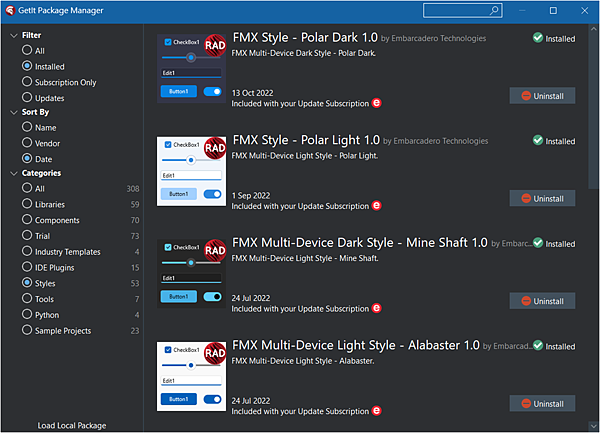The height and width of the screenshot is (433, 600).
Task: Collapse the Filter section
Action: [x=14, y=36]
